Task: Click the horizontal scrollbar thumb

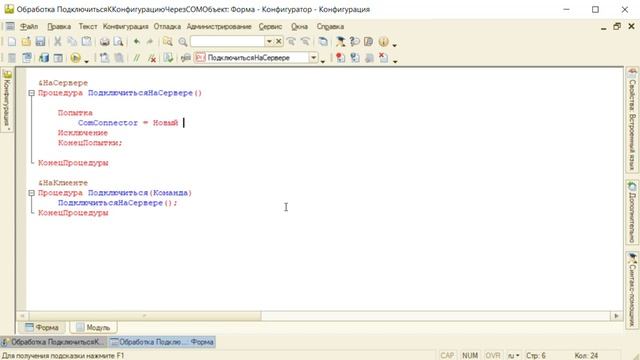Action: (144, 316)
